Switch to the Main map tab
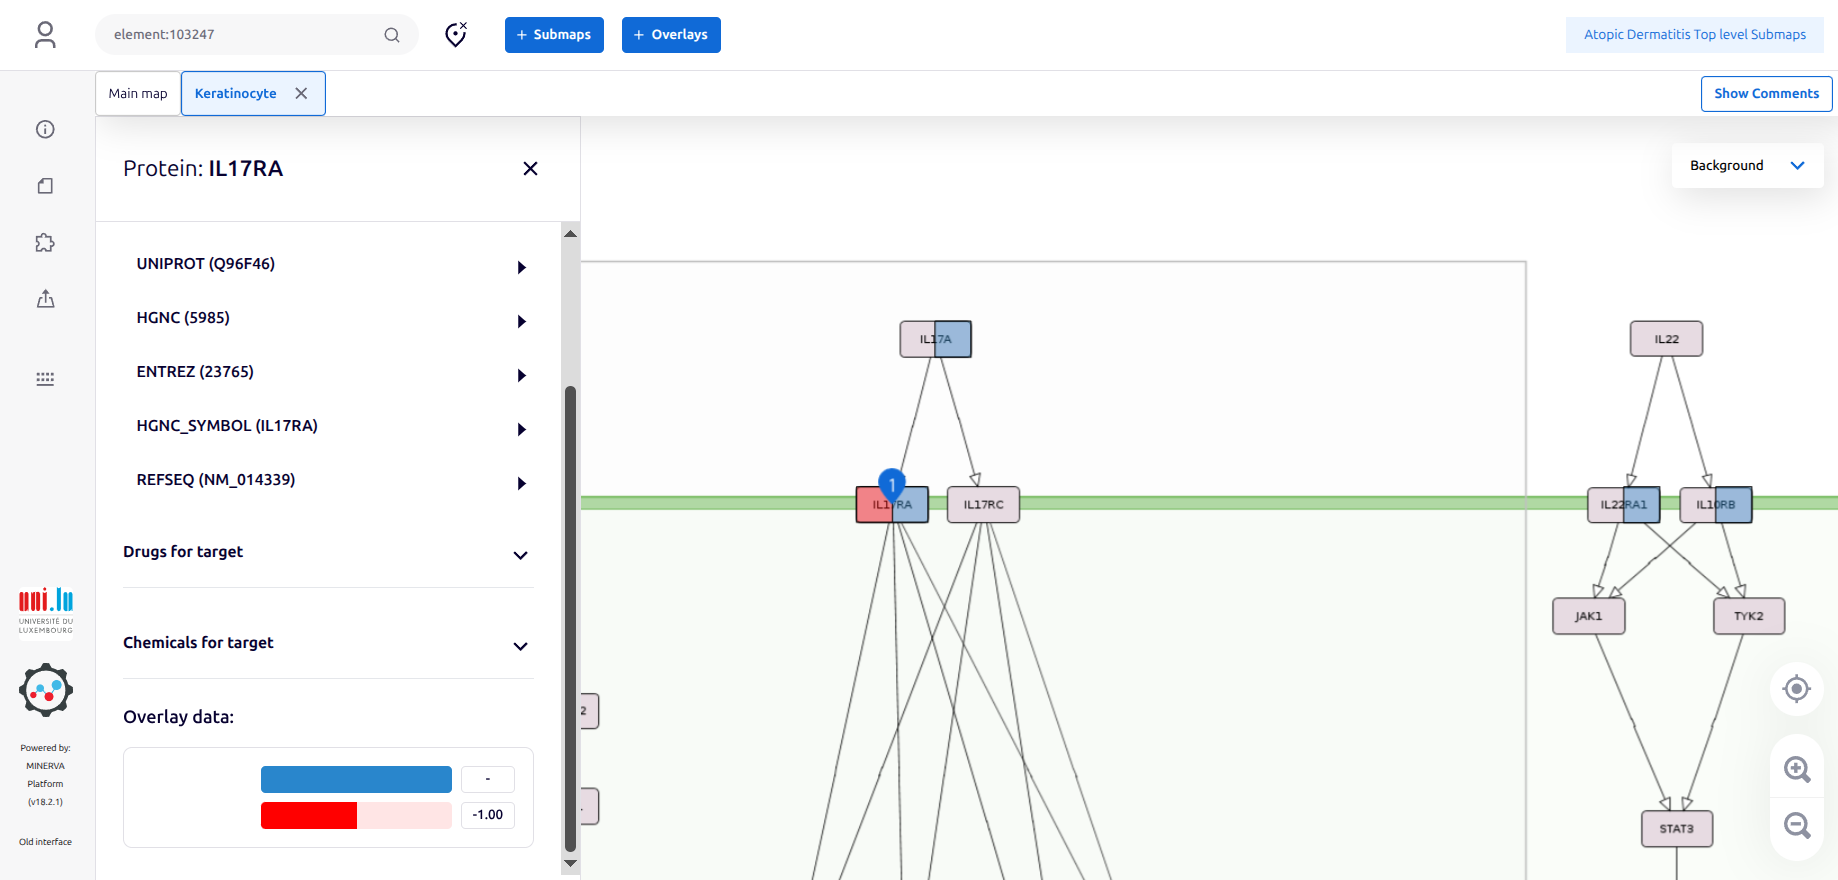Viewport: 1838px width, 880px height. pos(138,93)
